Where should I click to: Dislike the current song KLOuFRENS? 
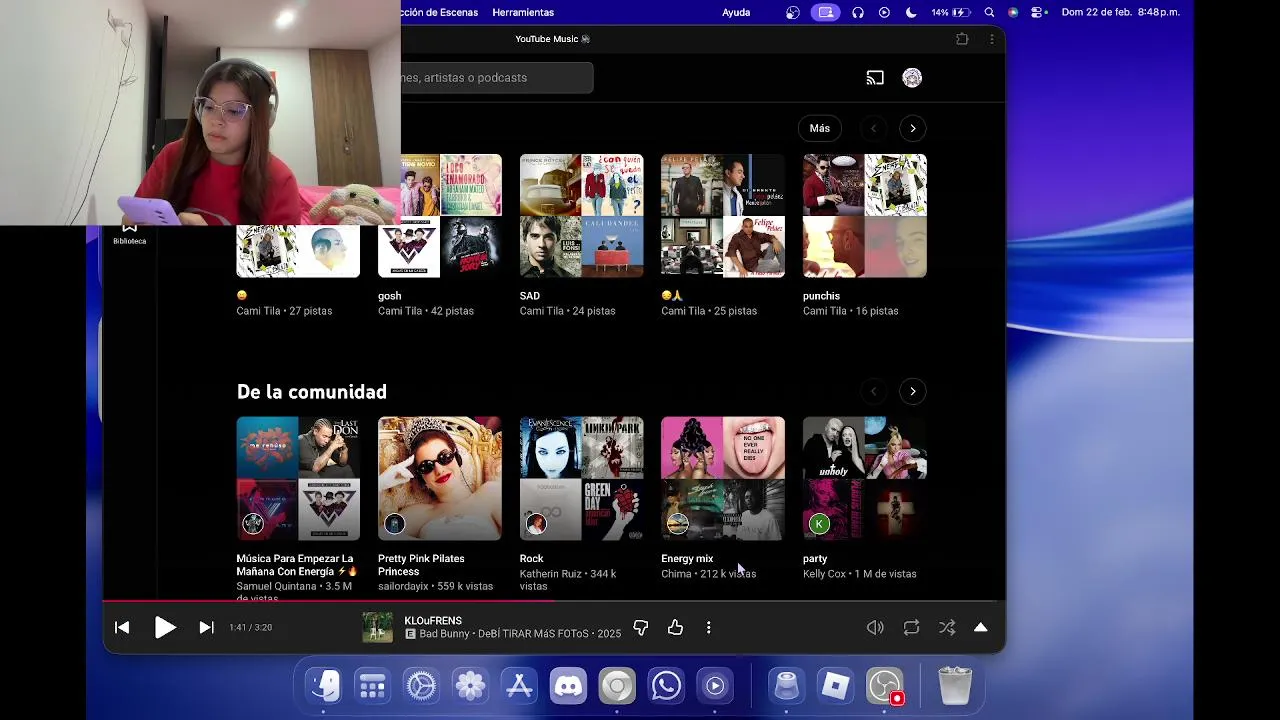(641, 627)
